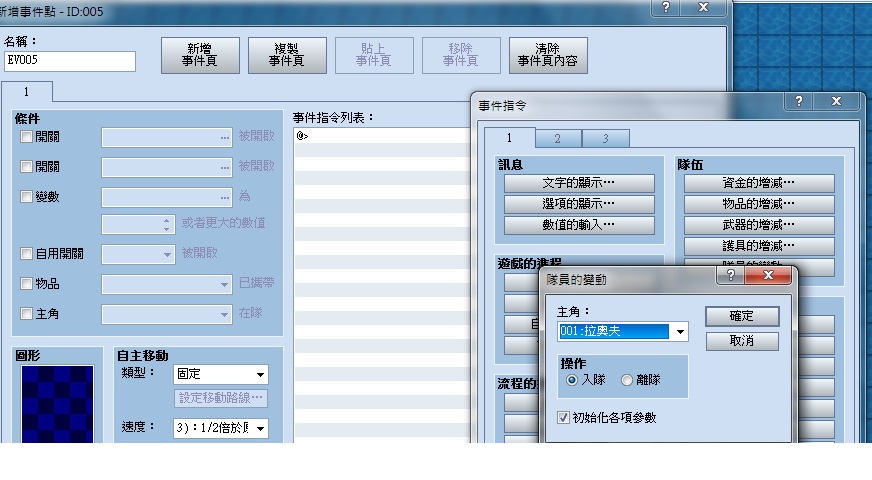Open the 速度 dropdown
Viewport: 872px width, 480px height.
click(x=221, y=428)
